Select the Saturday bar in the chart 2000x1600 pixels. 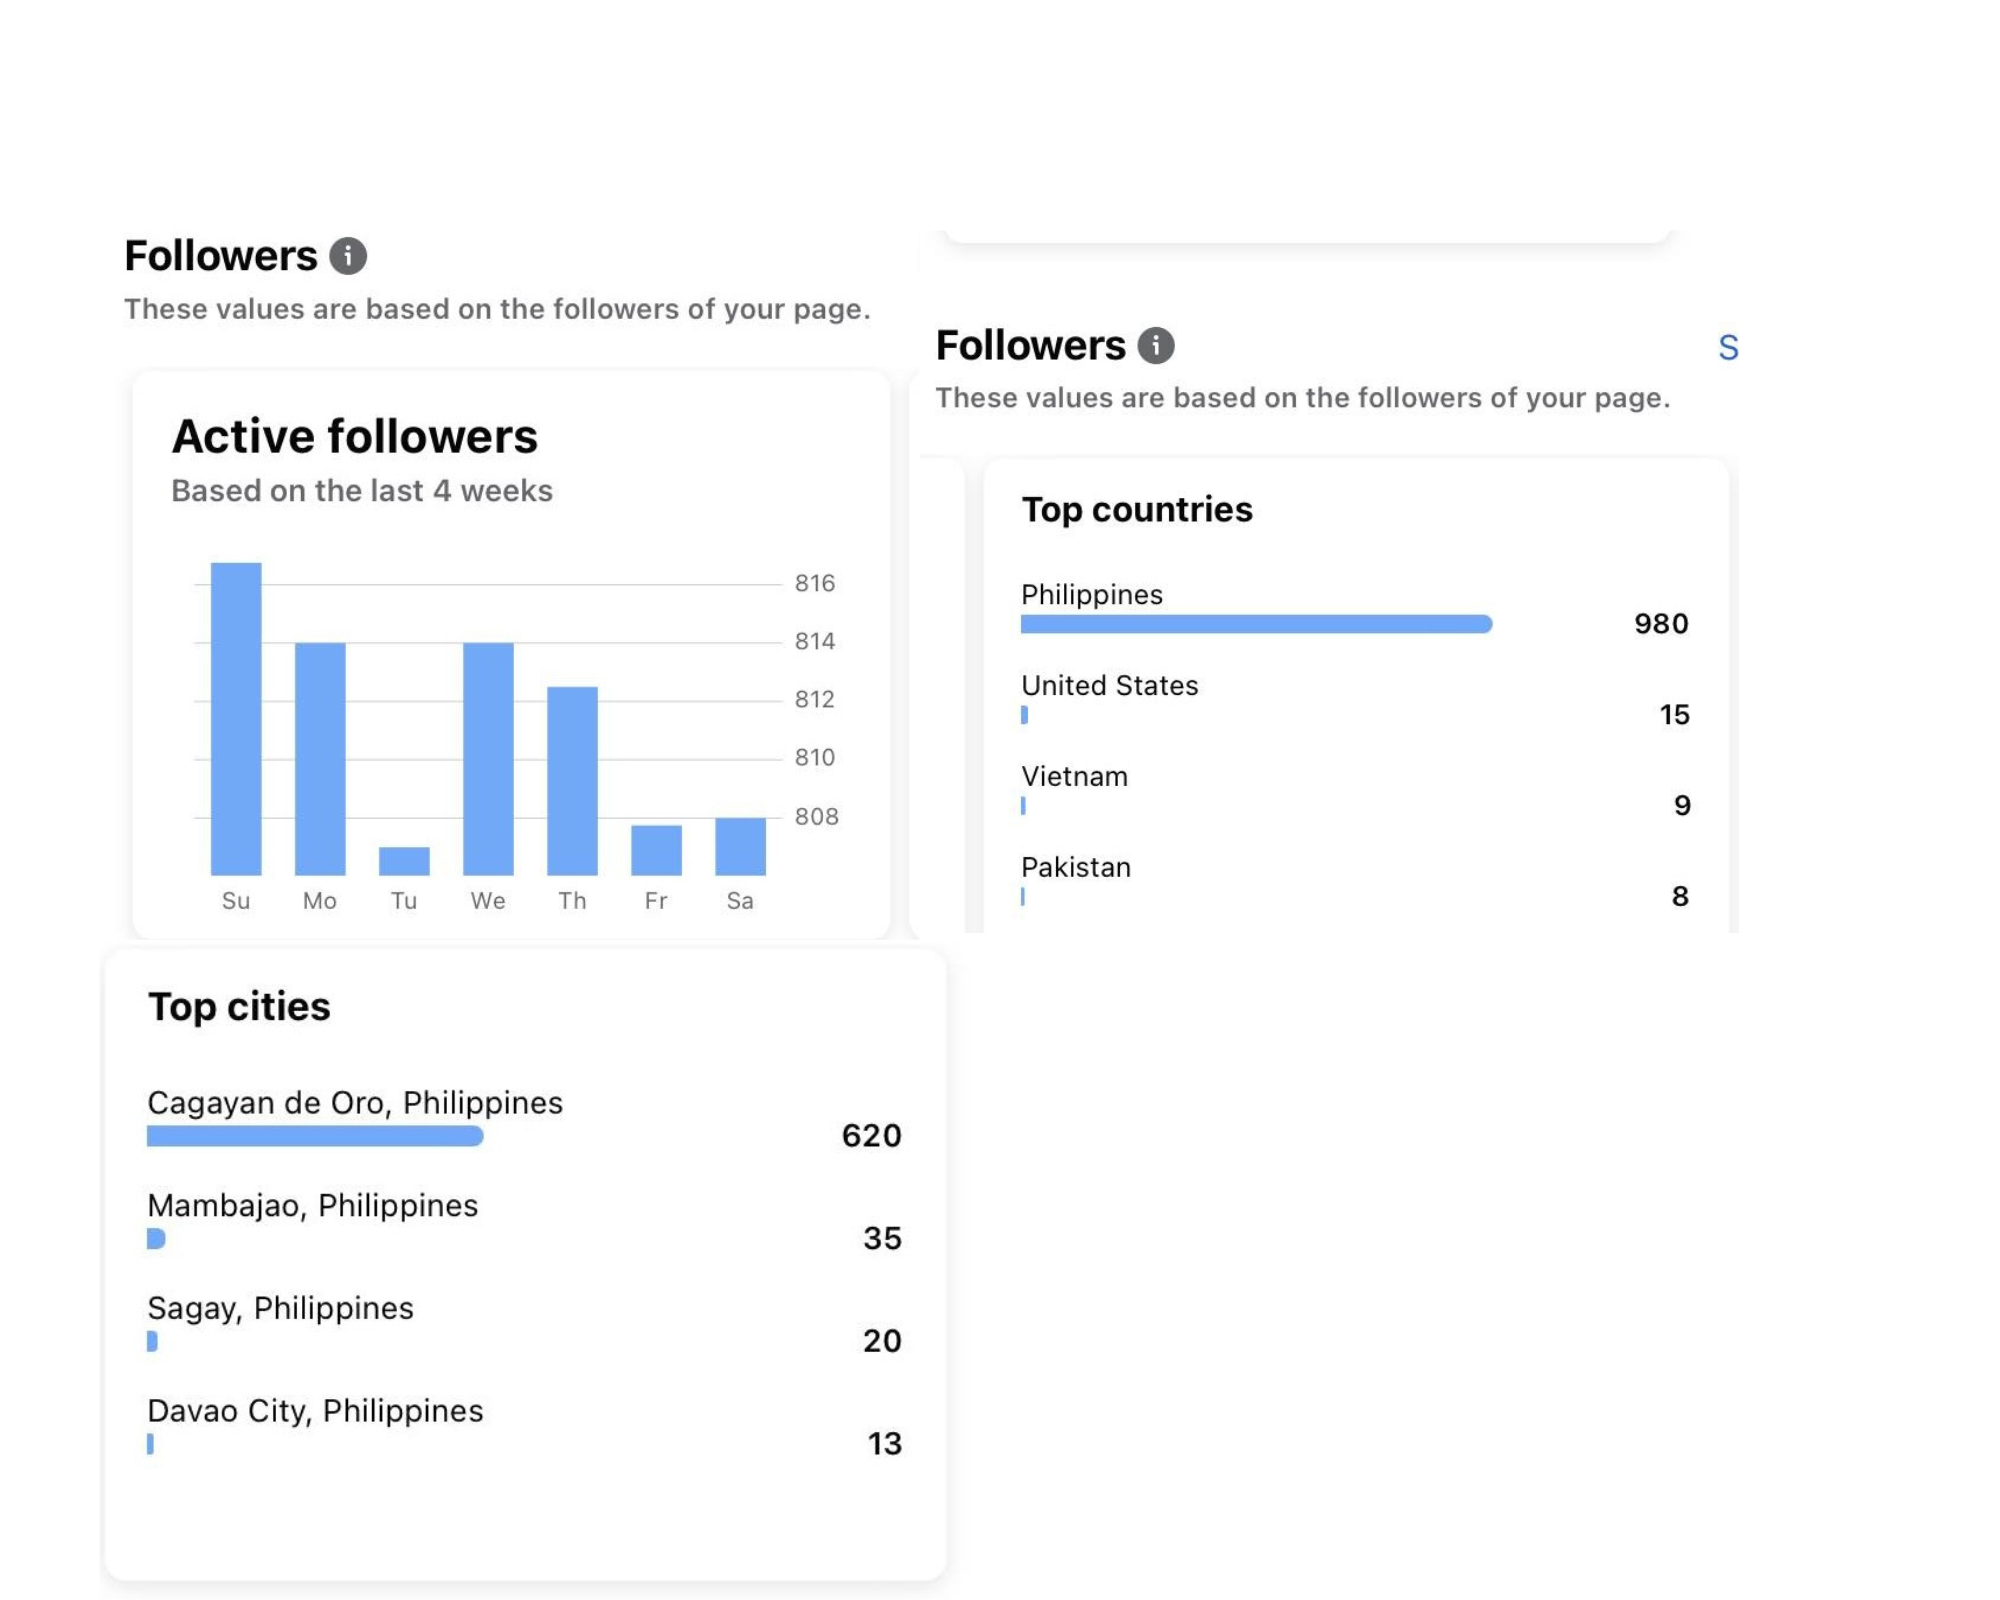740,846
